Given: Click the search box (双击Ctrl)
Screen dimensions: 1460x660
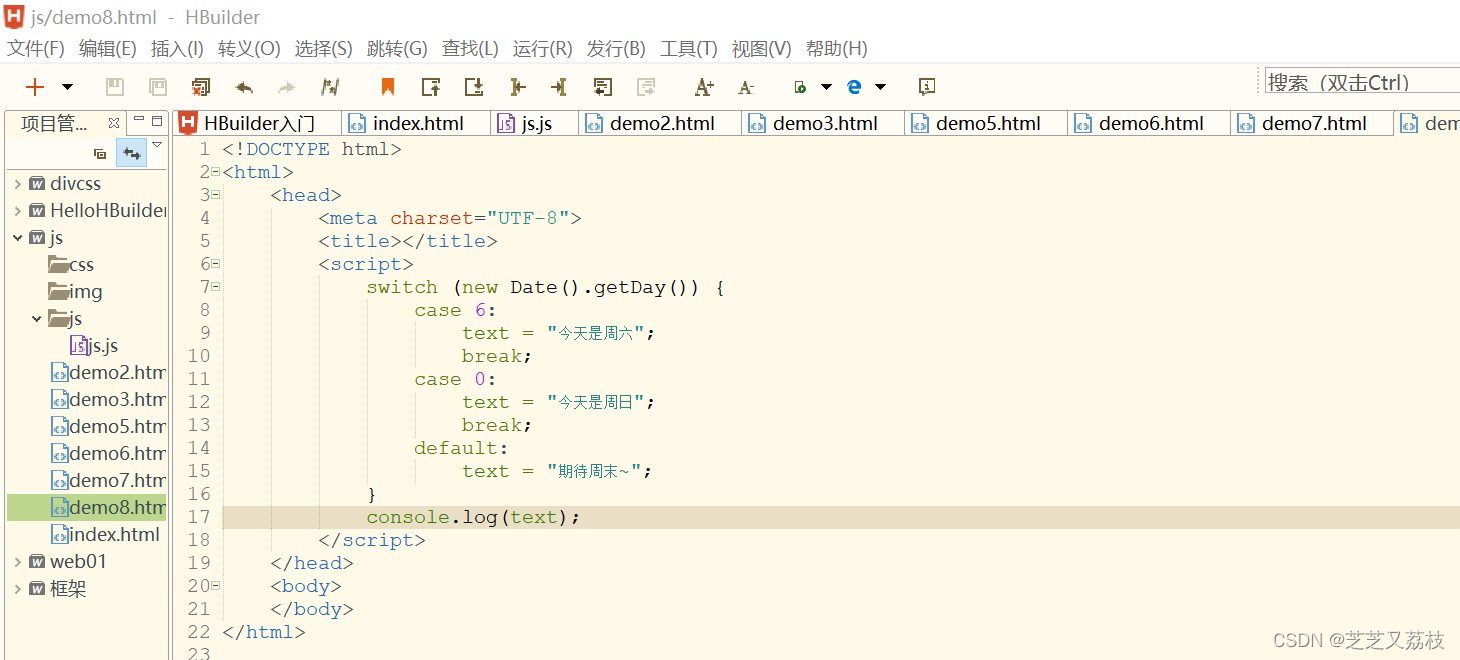Looking at the screenshot, I should (x=1361, y=82).
